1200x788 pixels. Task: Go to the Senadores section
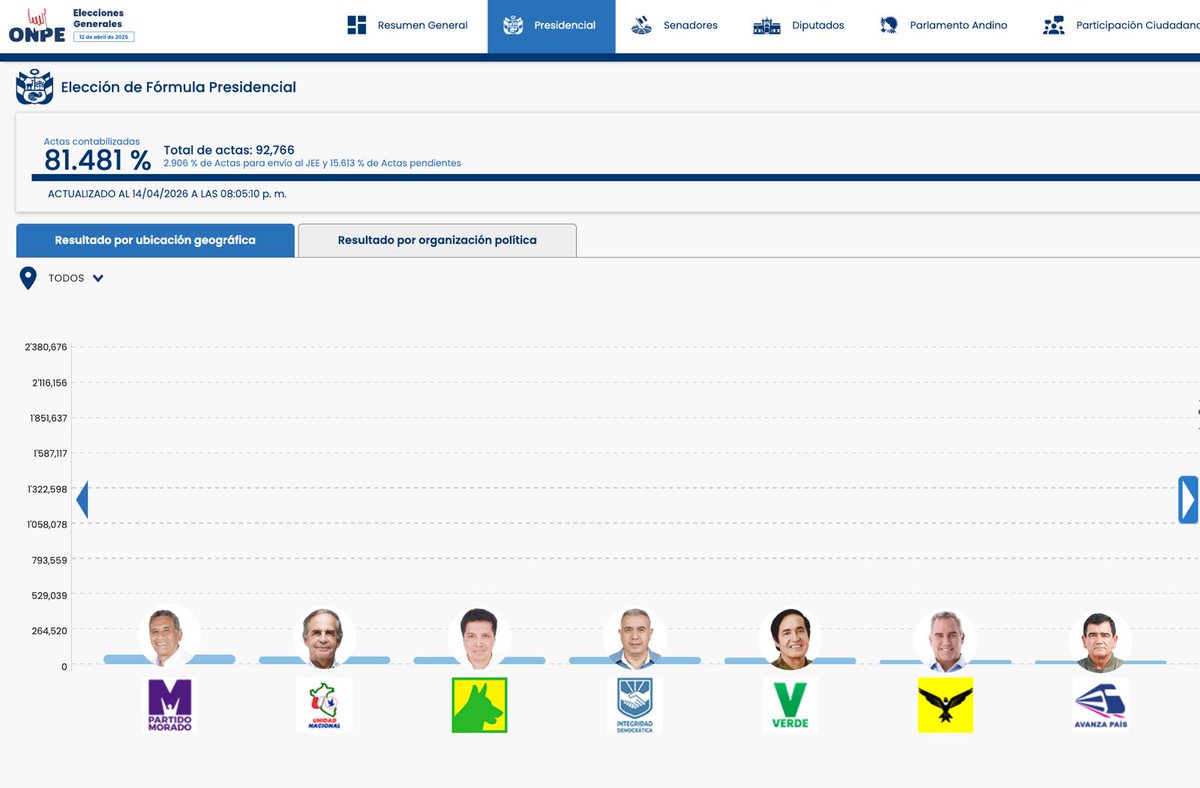click(x=675, y=26)
